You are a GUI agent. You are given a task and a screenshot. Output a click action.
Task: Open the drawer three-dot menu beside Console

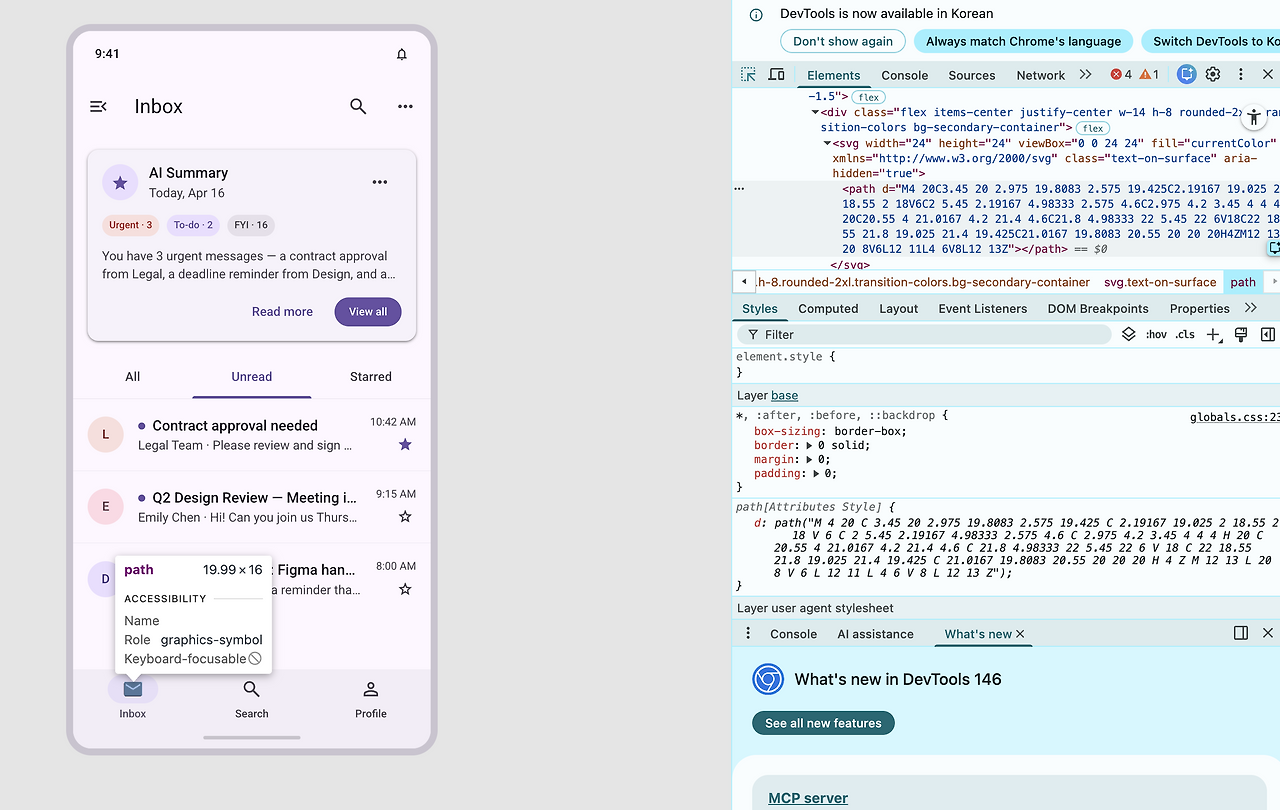click(748, 633)
